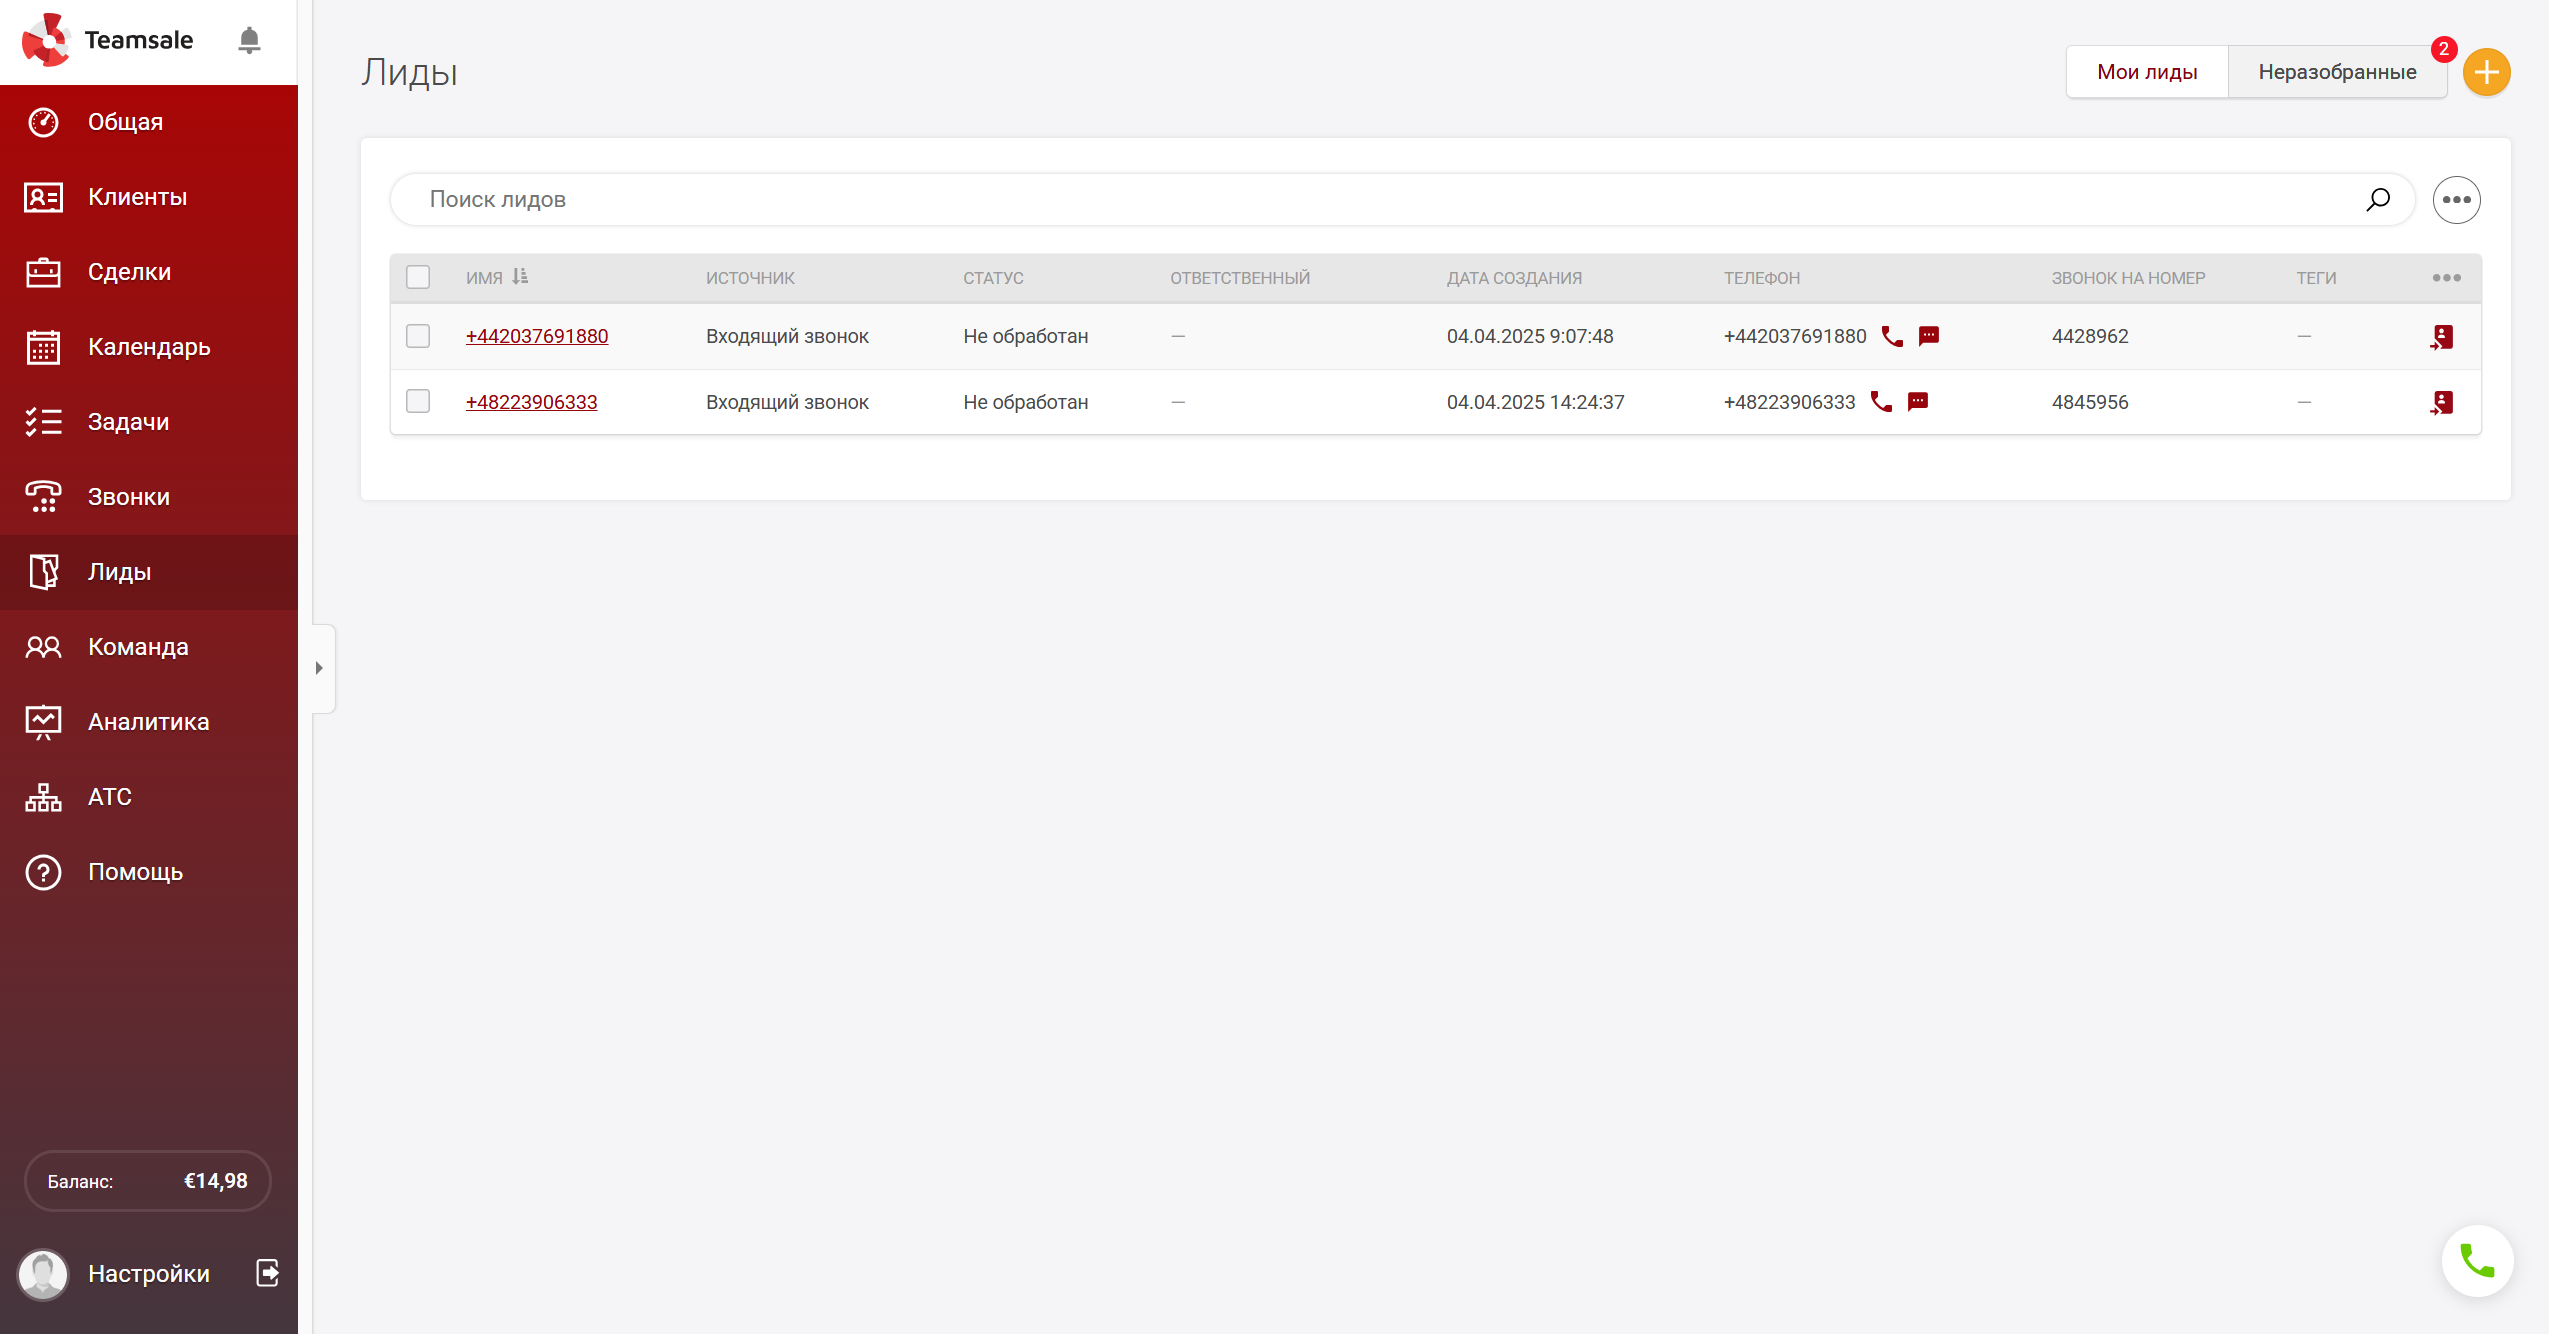Screen dimensions: 2549x1334
Task: Open Звонки in the sidebar menu
Action: click(x=128, y=497)
